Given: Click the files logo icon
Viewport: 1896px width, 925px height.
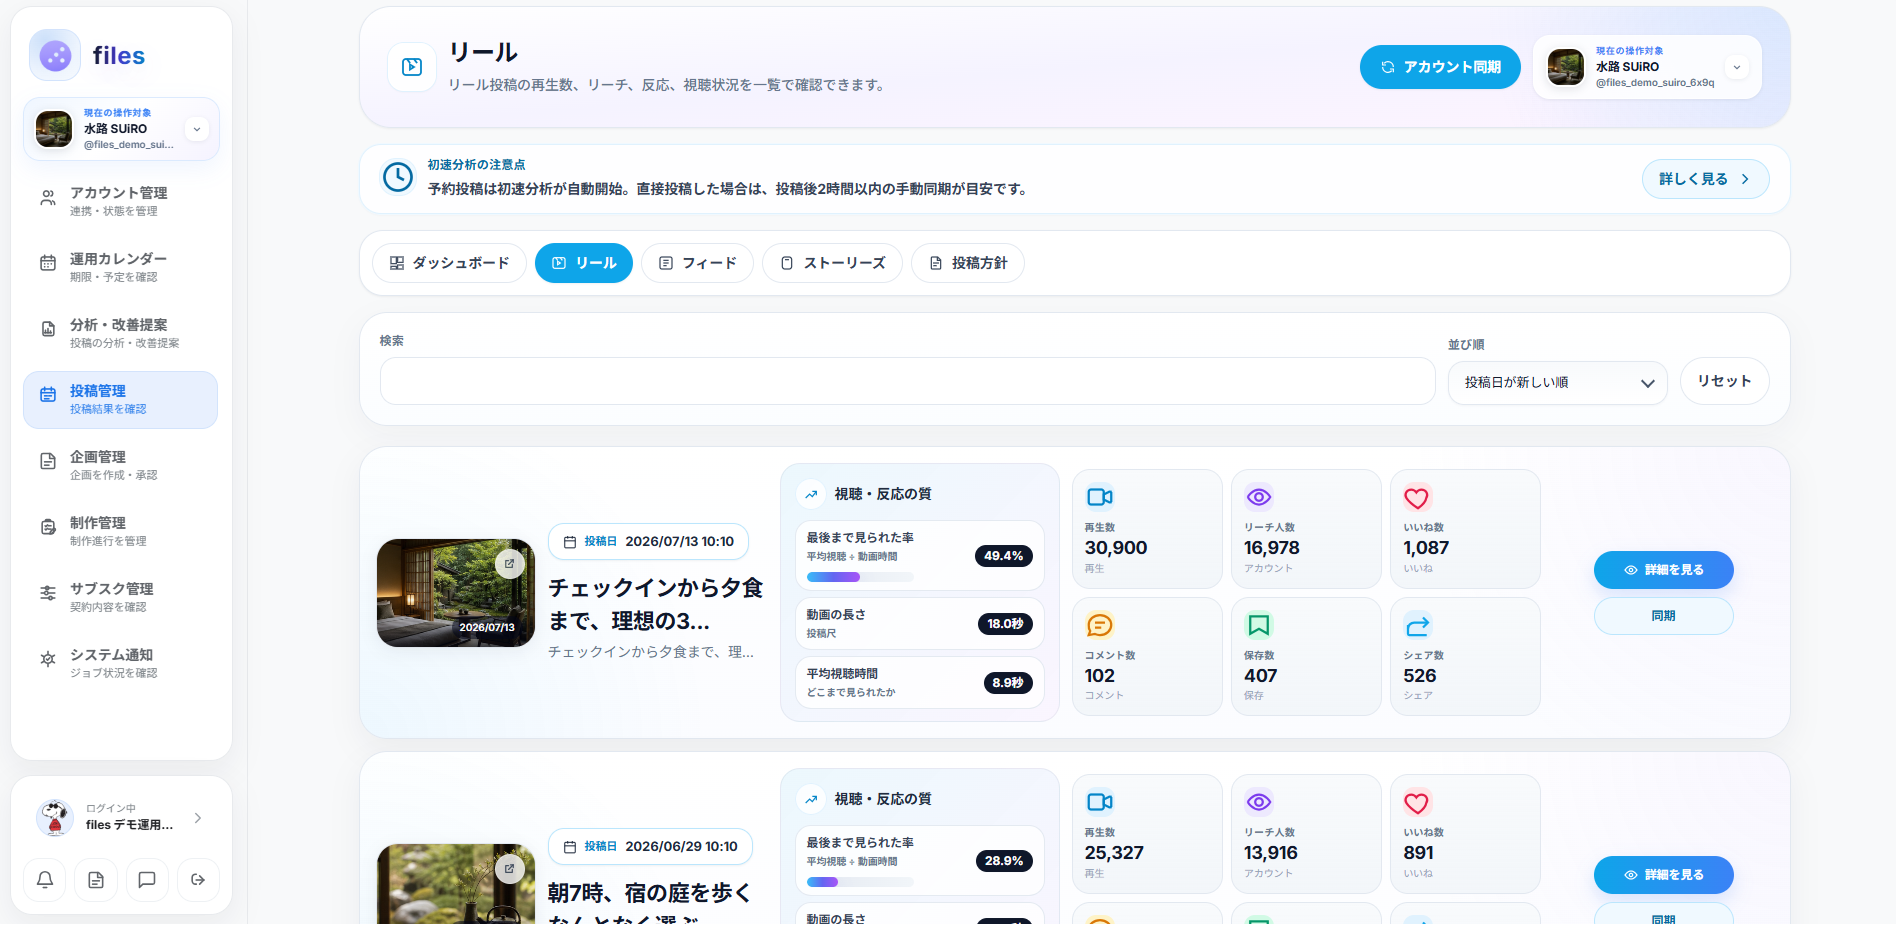Looking at the screenshot, I should 55,55.
